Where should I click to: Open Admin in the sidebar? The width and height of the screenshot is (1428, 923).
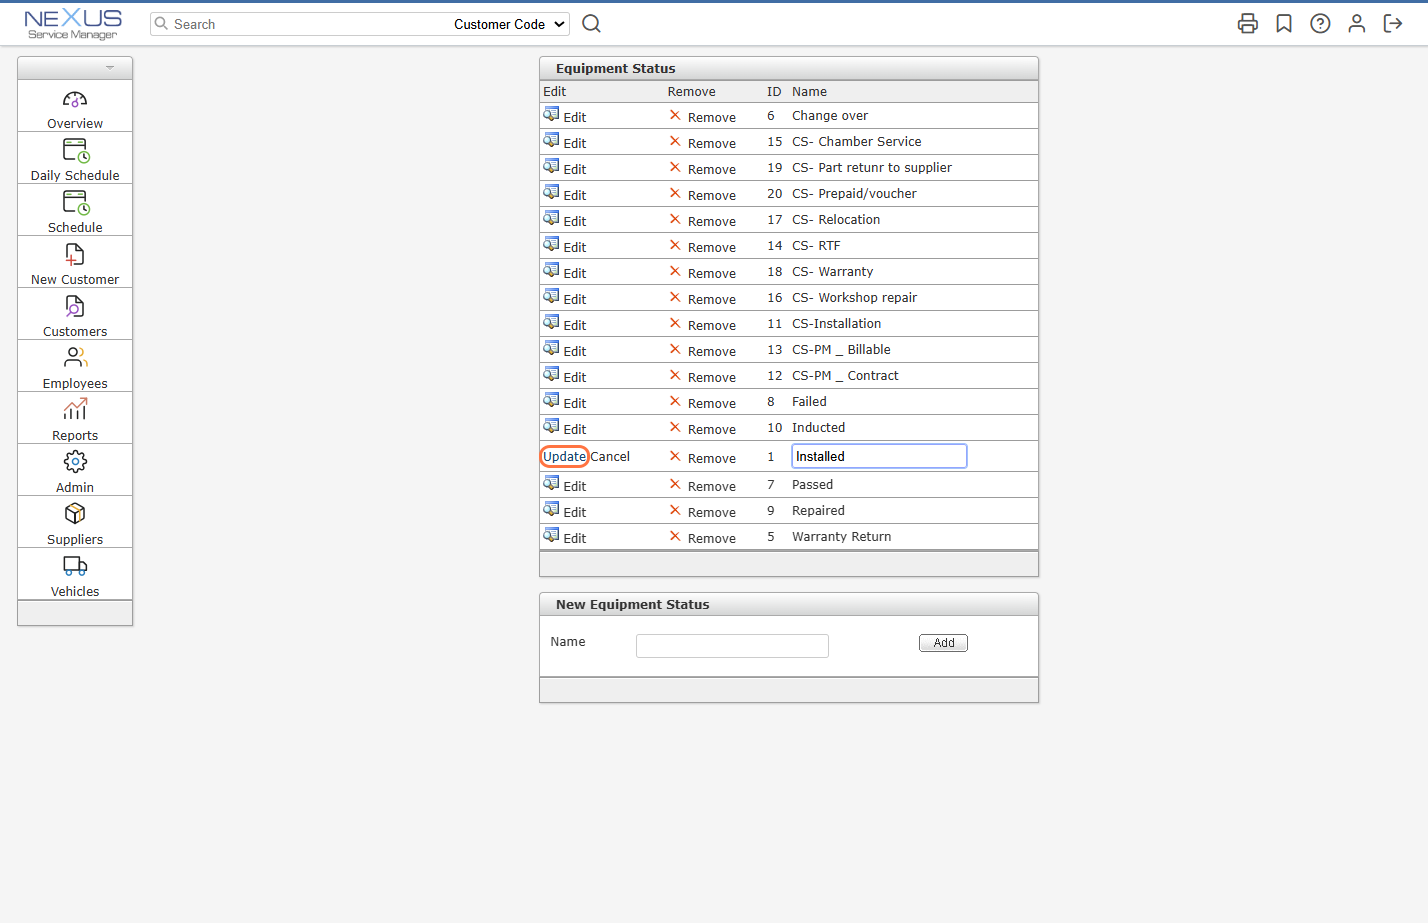(75, 470)
